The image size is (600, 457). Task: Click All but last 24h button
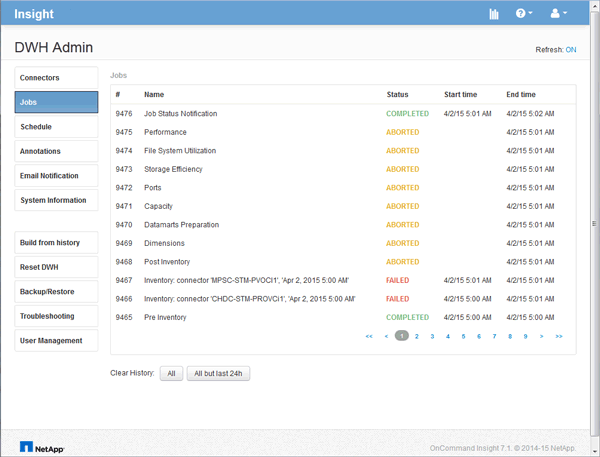click(x=218, y=373)
